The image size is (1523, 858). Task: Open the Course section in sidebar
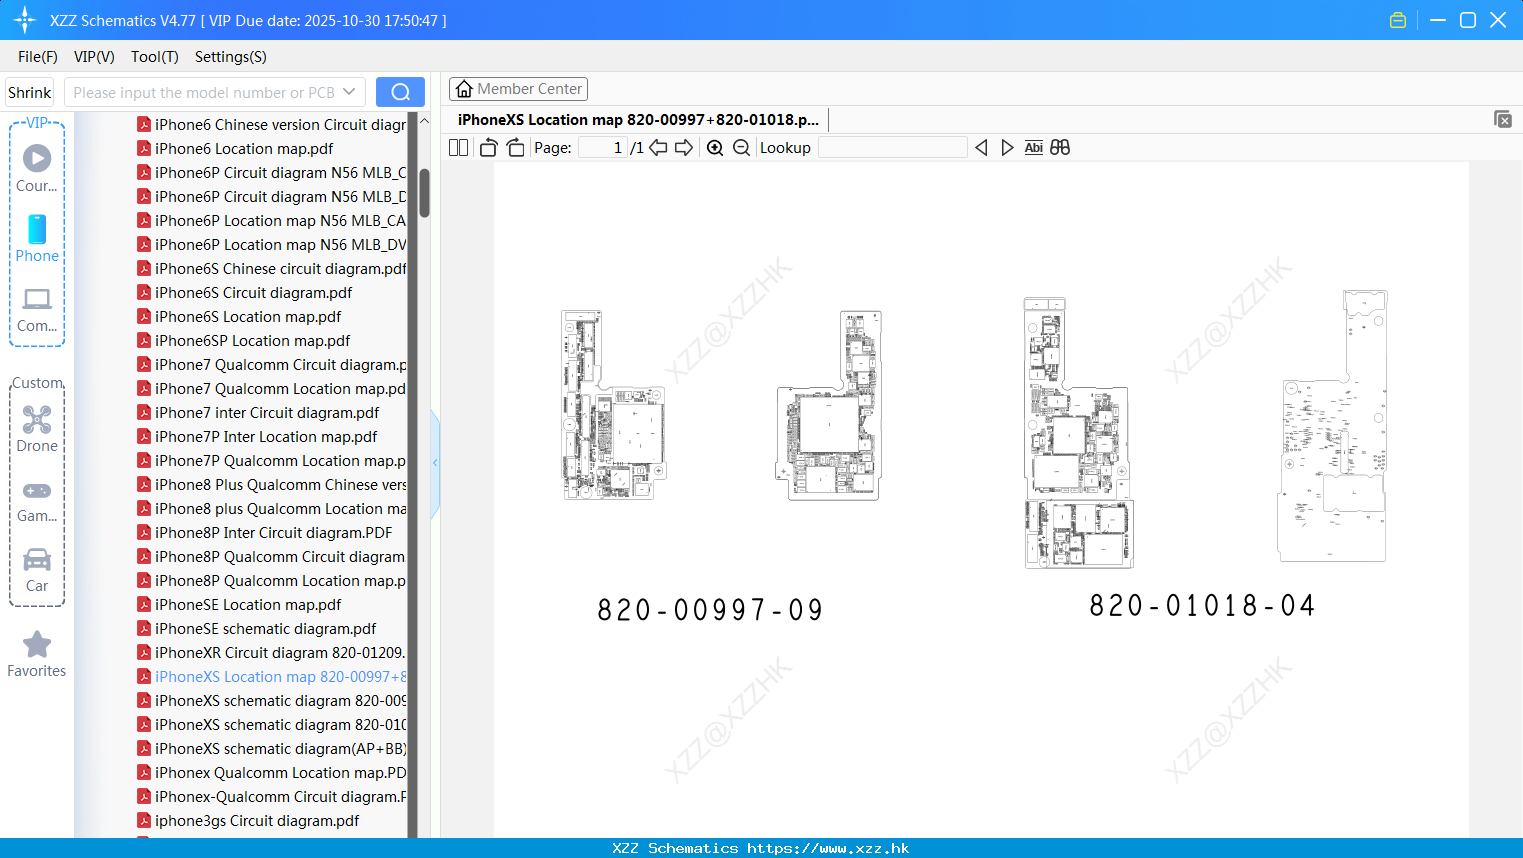[x=37, y=169]
